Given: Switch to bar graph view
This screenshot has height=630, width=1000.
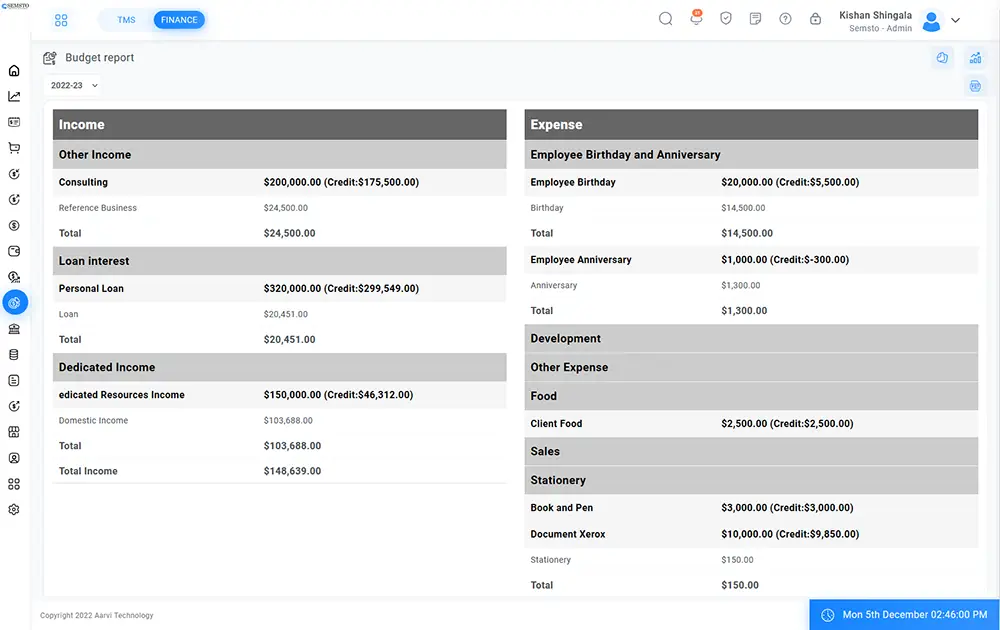Looking at the screenshot, I should click(976, 58).
